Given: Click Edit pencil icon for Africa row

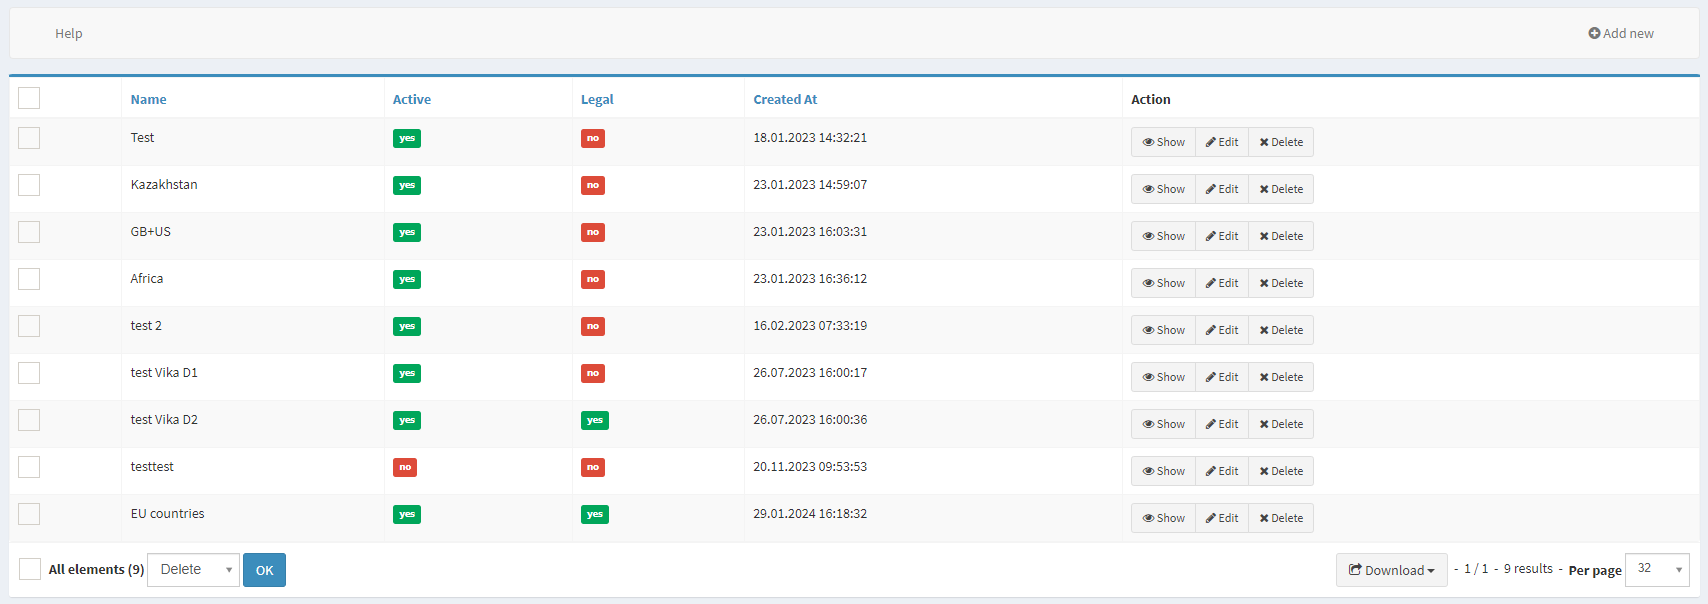Looking at the screenshot, I should tap(1211, 283).
